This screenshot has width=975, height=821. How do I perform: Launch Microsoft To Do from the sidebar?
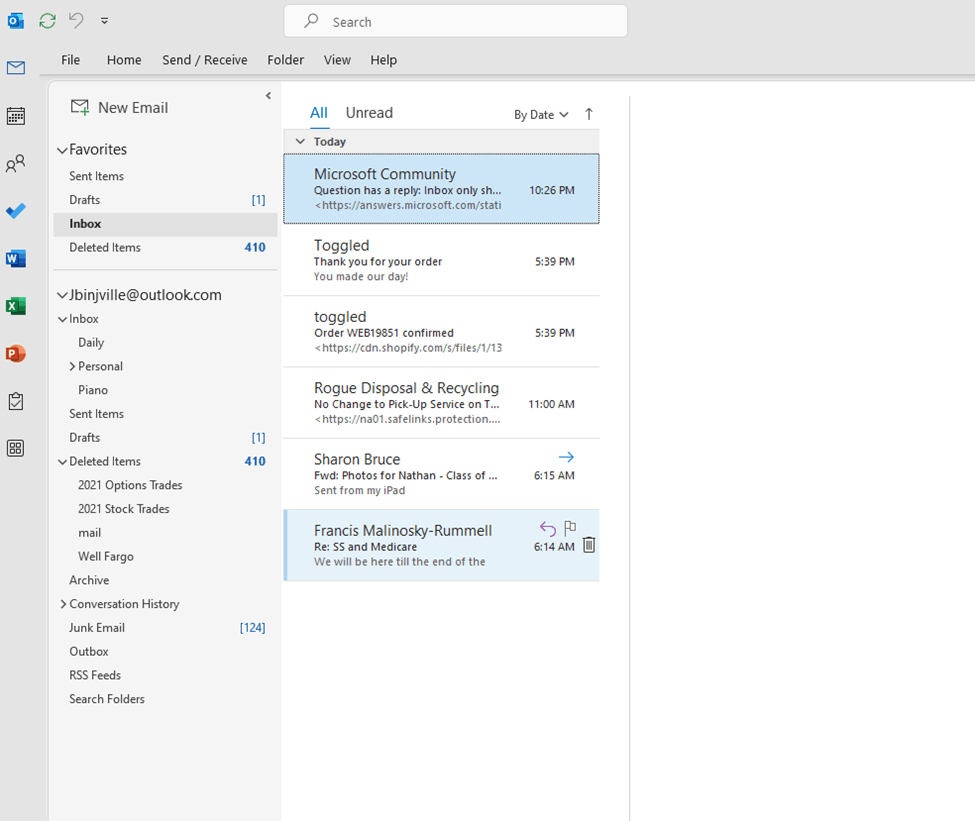coord(15,211)
